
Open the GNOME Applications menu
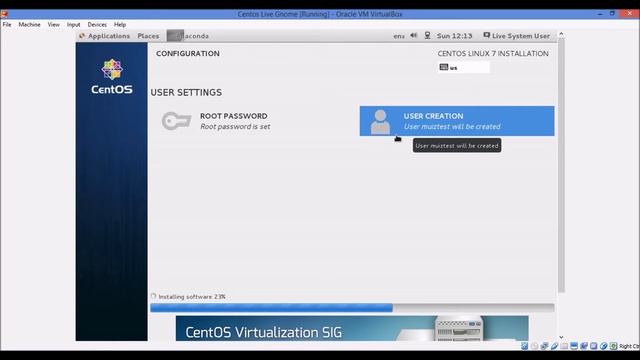pyautogui.click(x=109, y=36)
